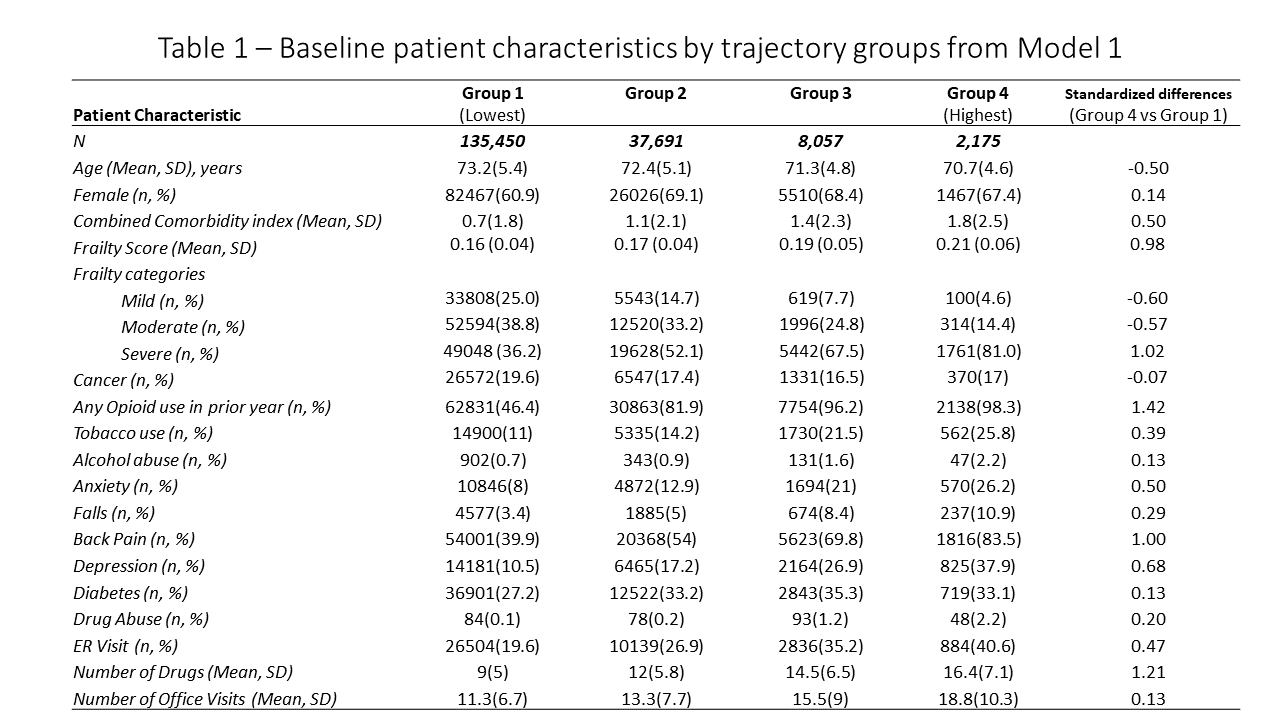Select the Frailty Score row label
Image resolution: width=1280 pixels, height=720 pixels.
[164, 247]
